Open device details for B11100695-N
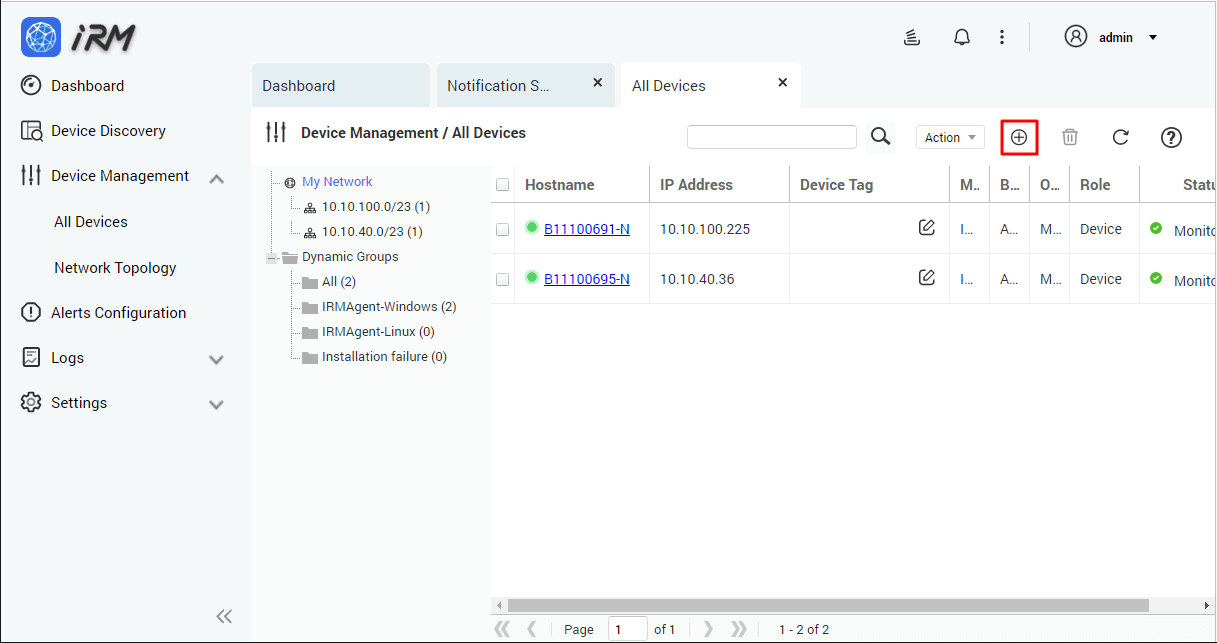 pos(586,278)
